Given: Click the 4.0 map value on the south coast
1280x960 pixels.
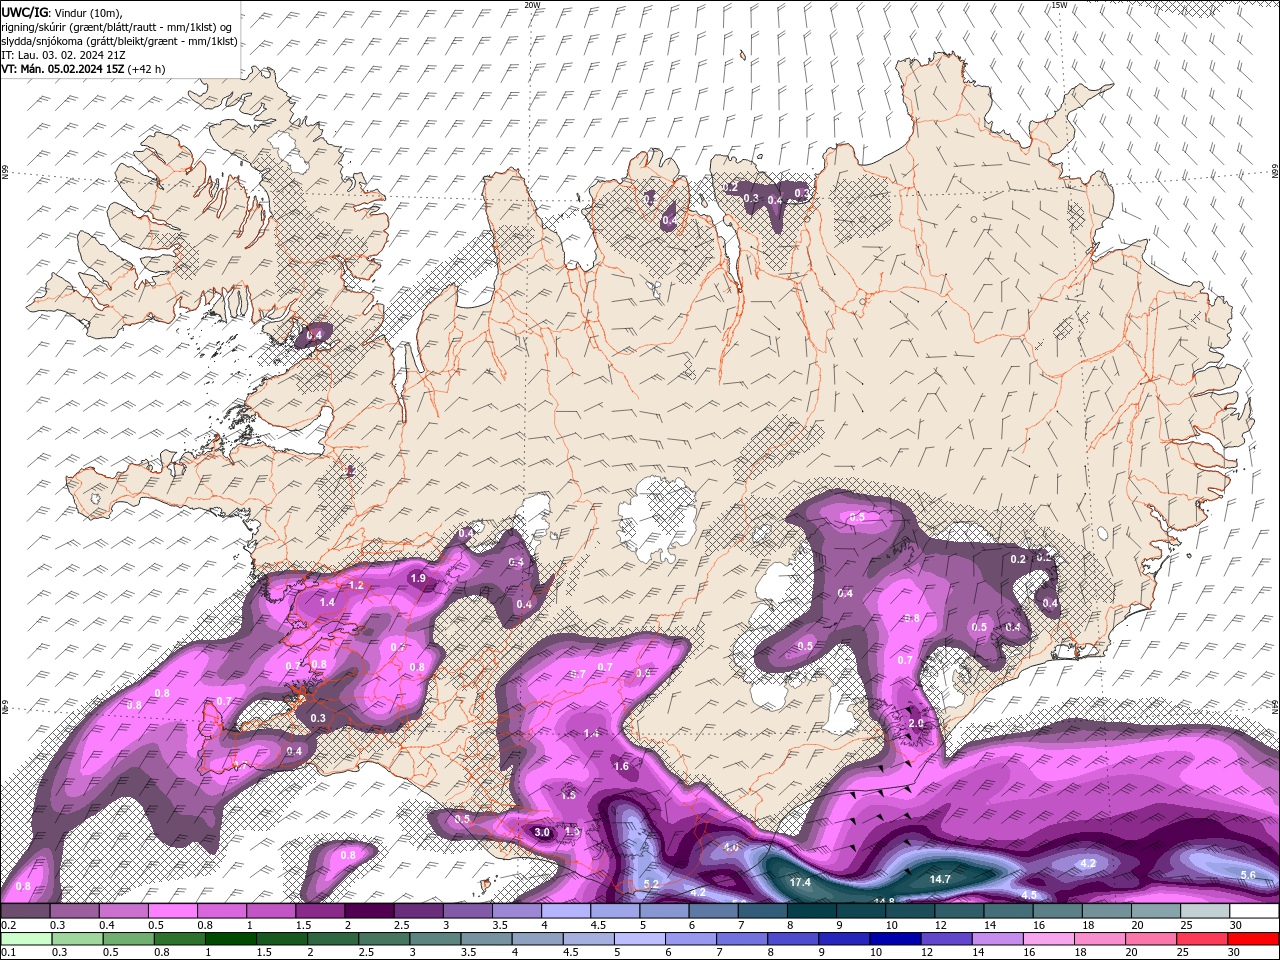Looking at the screenshot, I should point(730,848).
